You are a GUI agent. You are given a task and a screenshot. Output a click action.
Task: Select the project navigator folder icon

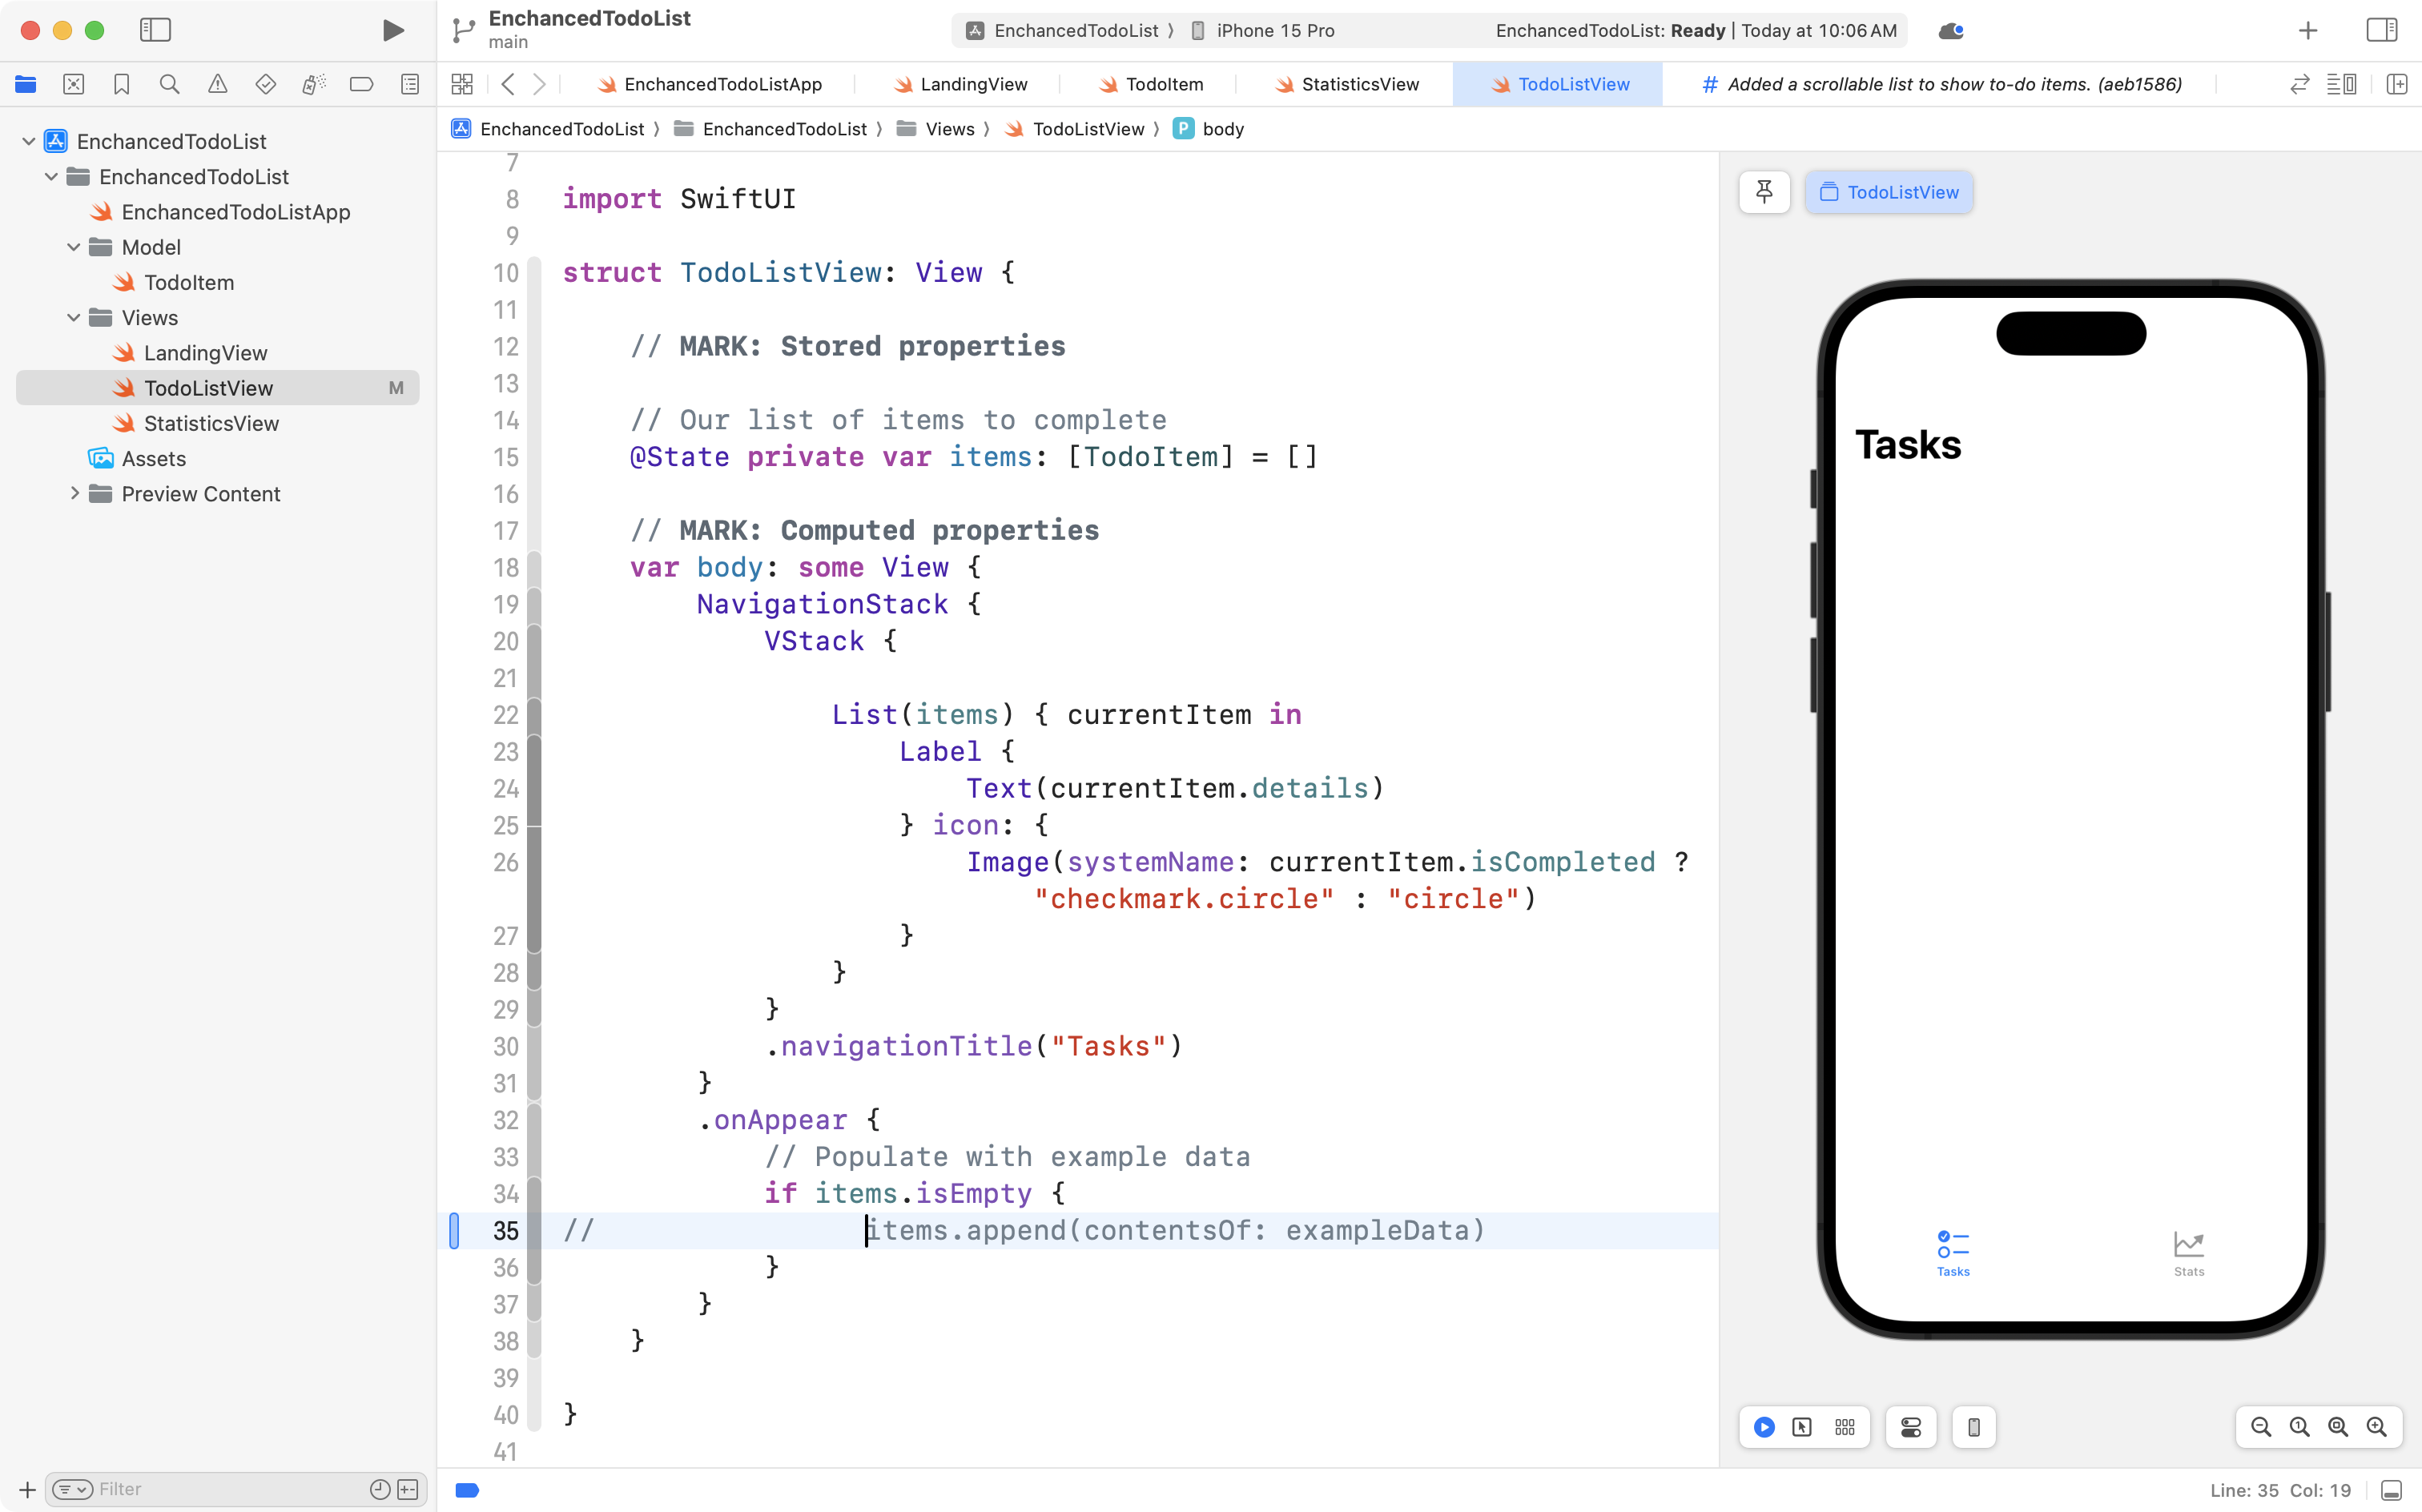coord(25,84)
